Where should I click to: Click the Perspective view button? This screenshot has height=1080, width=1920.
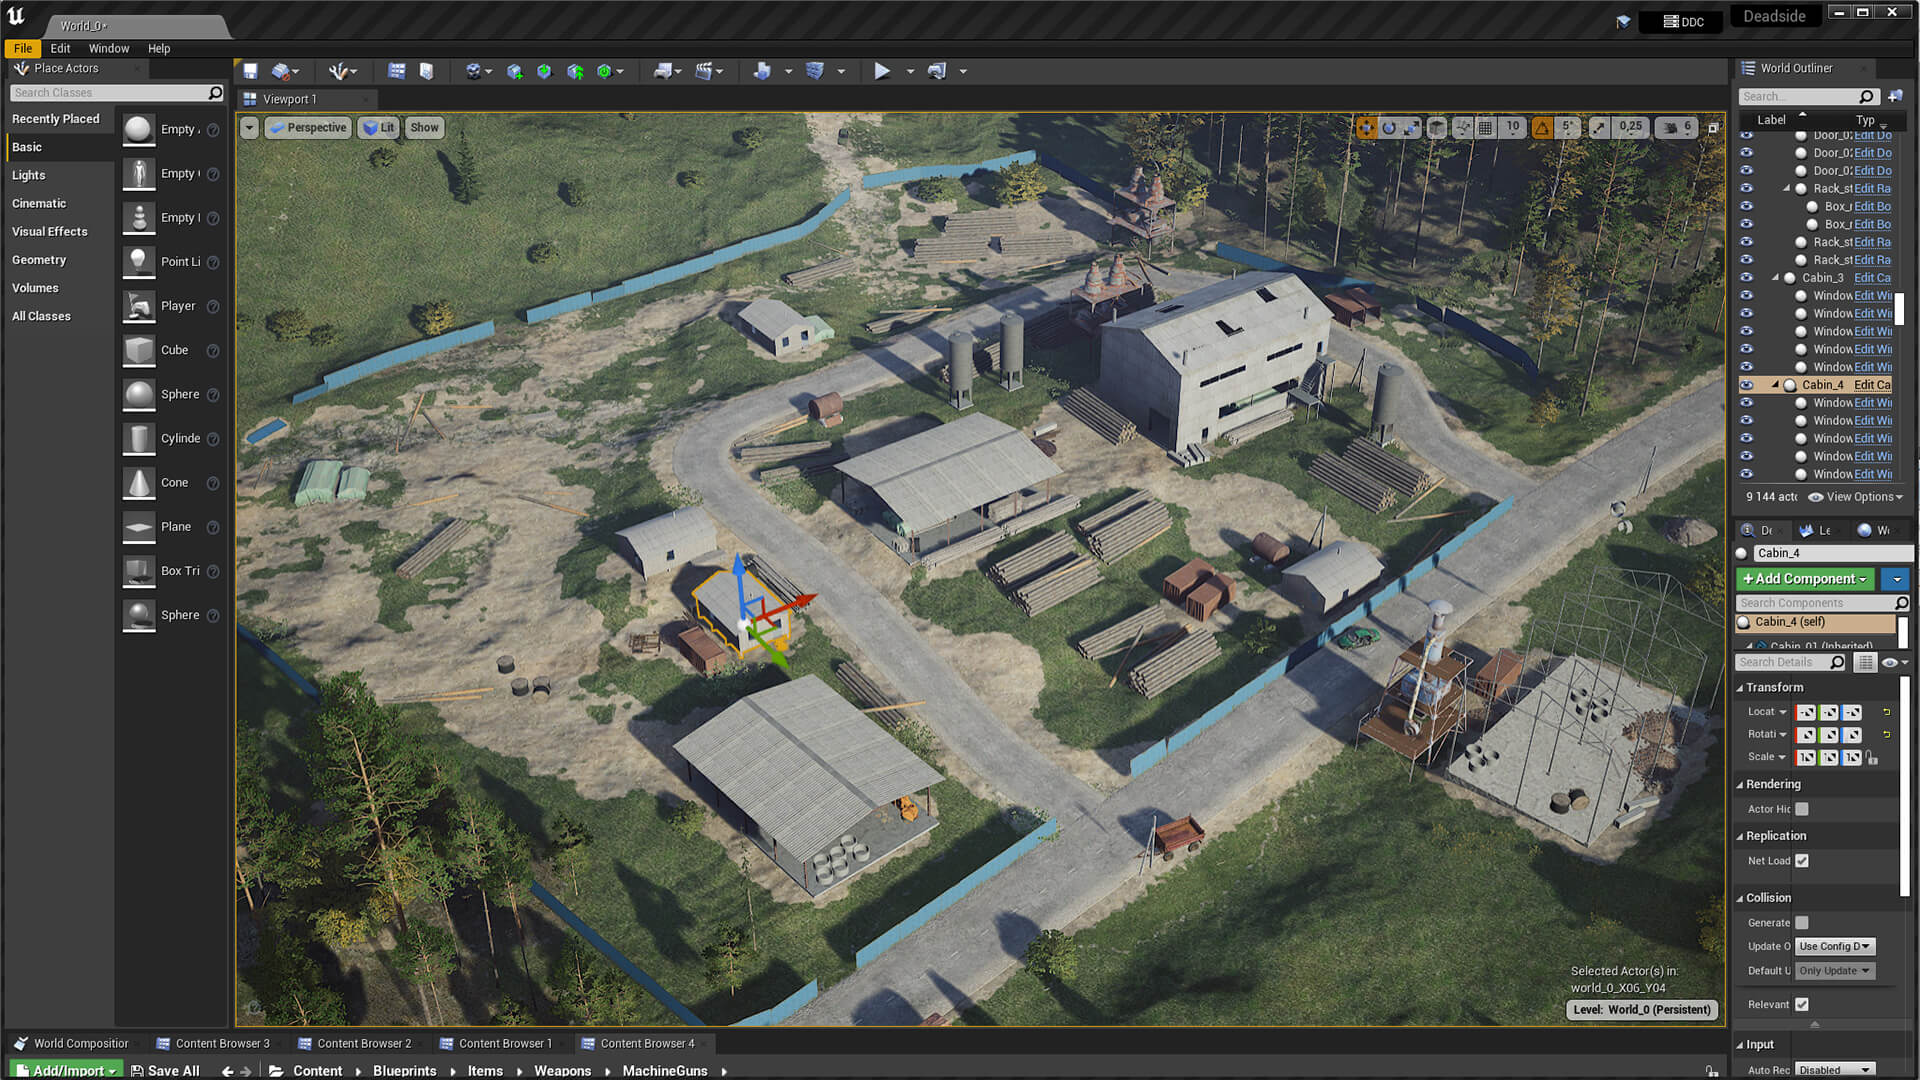tap(308, 128)
